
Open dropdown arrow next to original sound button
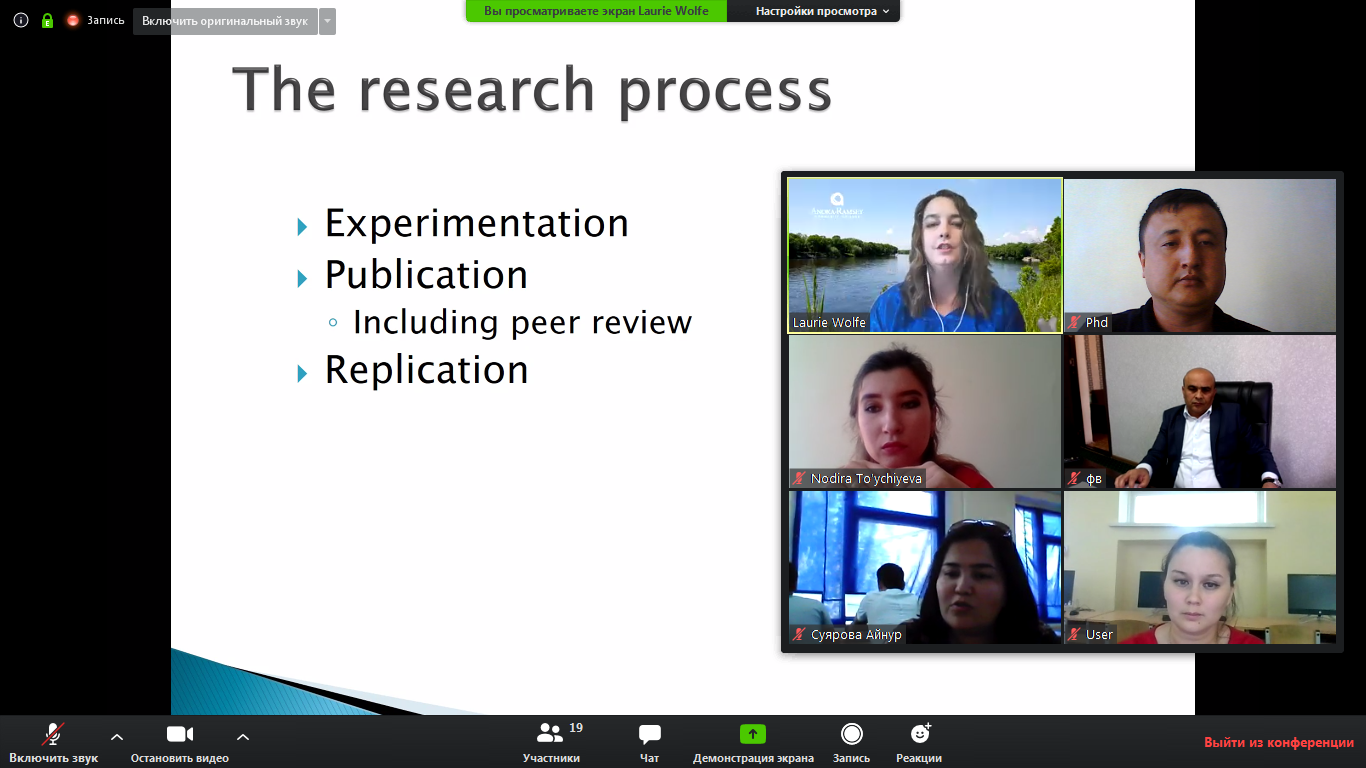(x=327, y=21)
